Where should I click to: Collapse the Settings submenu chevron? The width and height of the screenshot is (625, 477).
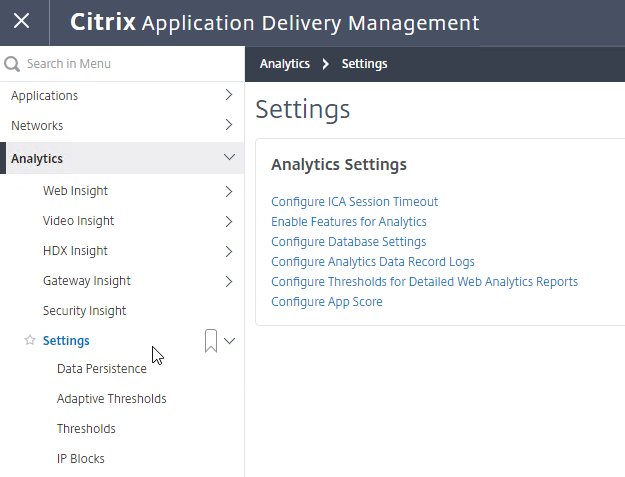pos(230,341)
